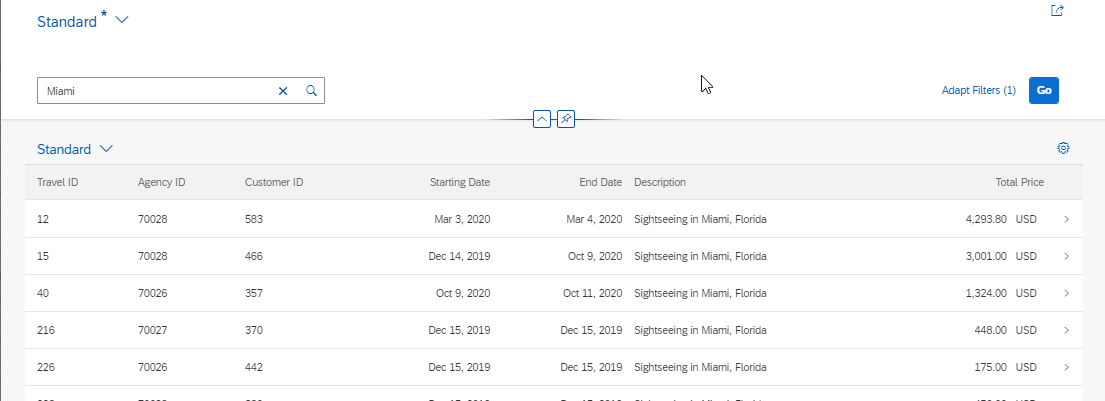Select the row with Customer ID 357
Screen dimensions: 1105x401
tap(553, 293)
